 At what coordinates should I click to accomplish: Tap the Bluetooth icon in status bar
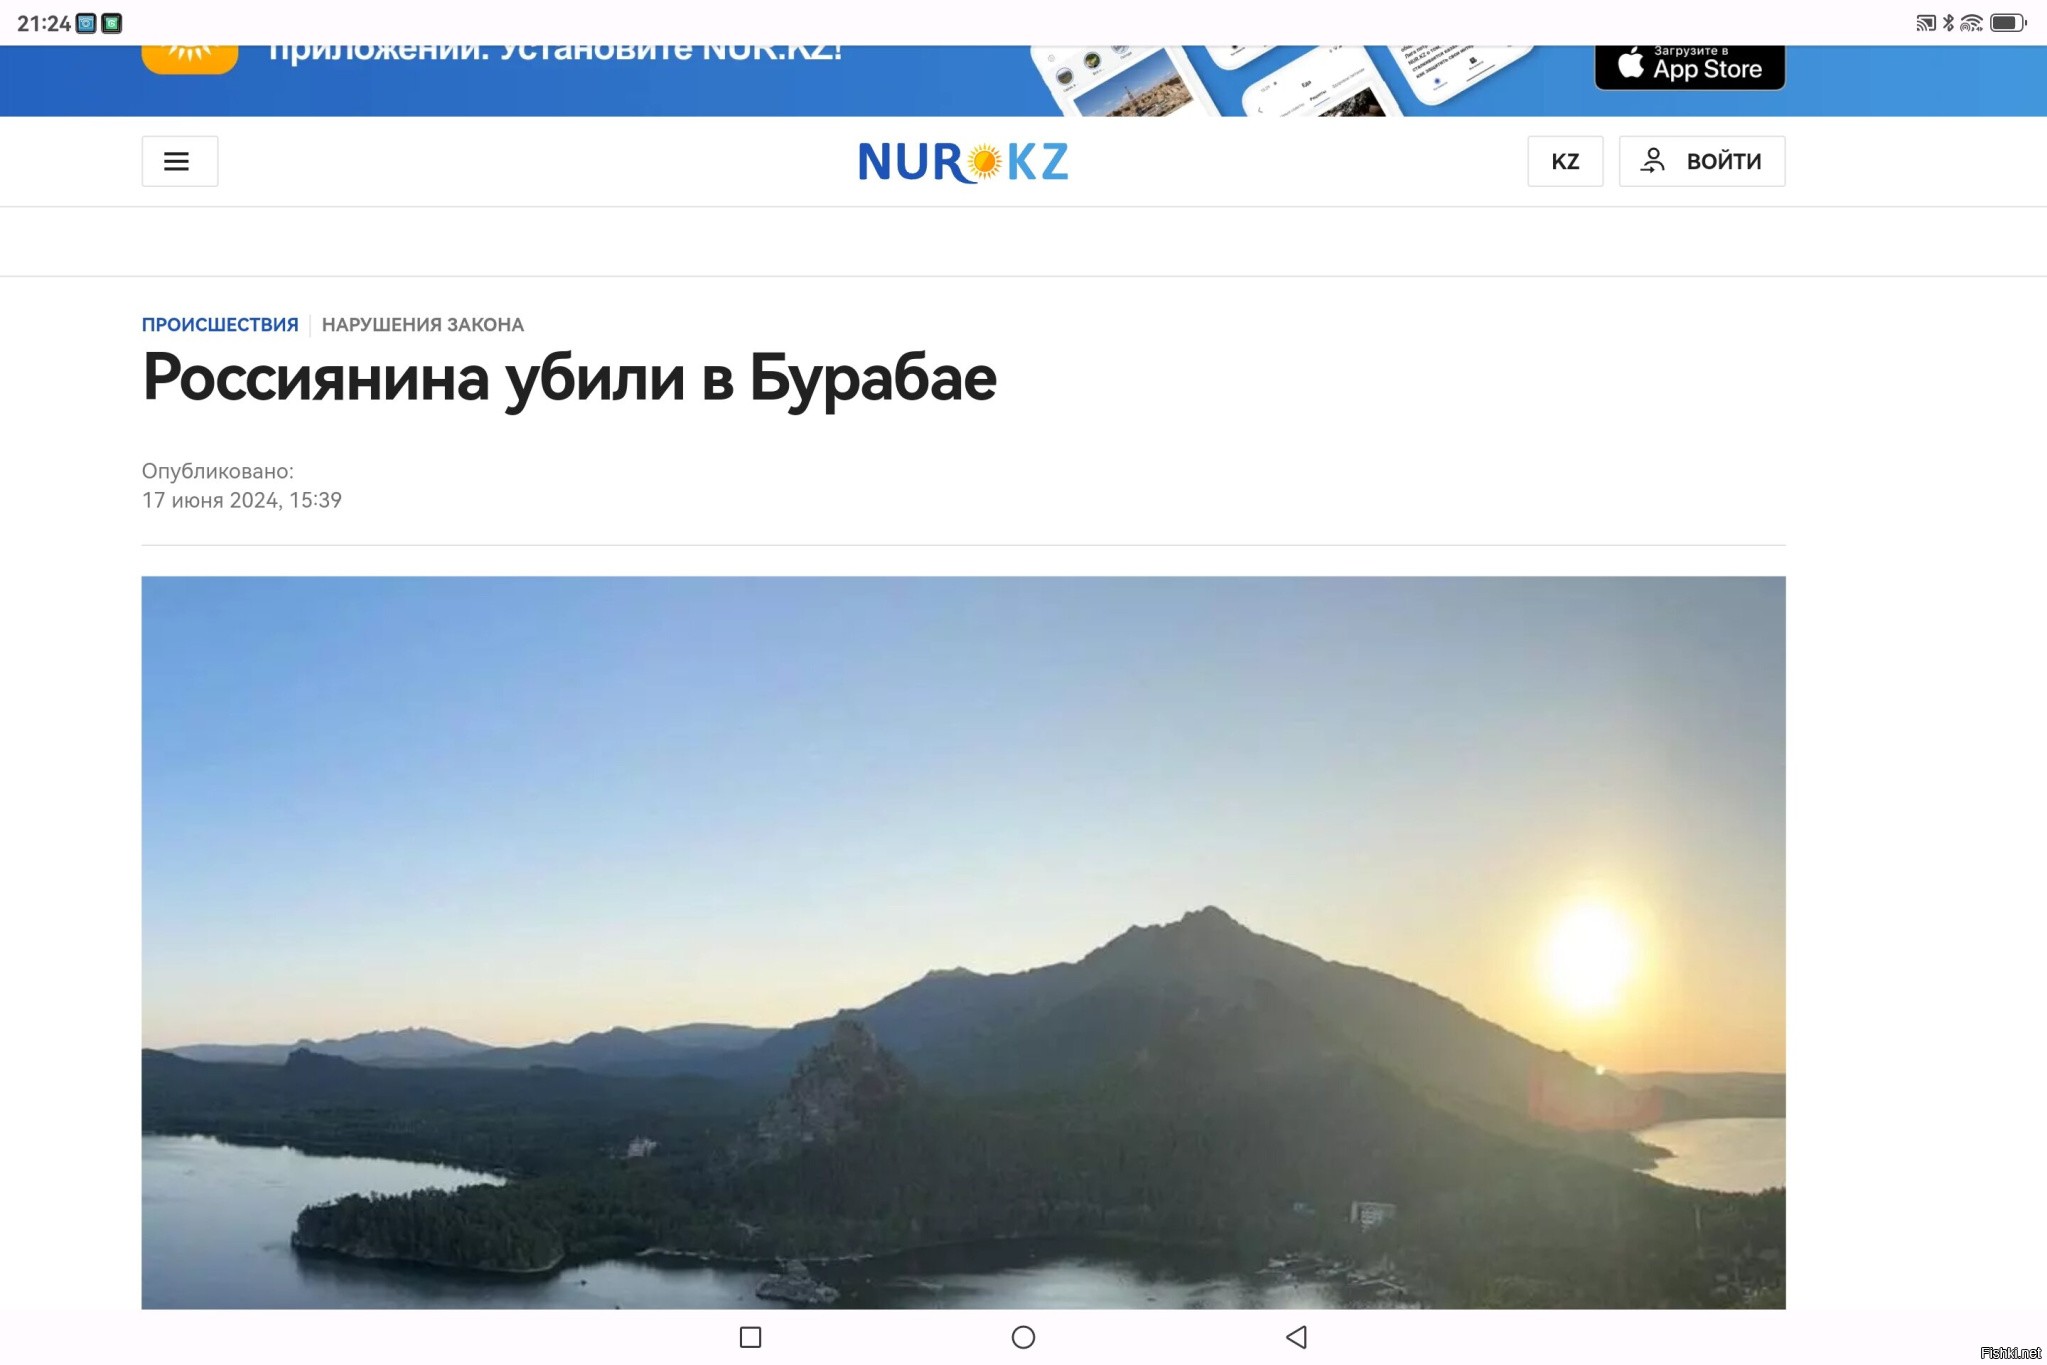[x=1948, y=23]
